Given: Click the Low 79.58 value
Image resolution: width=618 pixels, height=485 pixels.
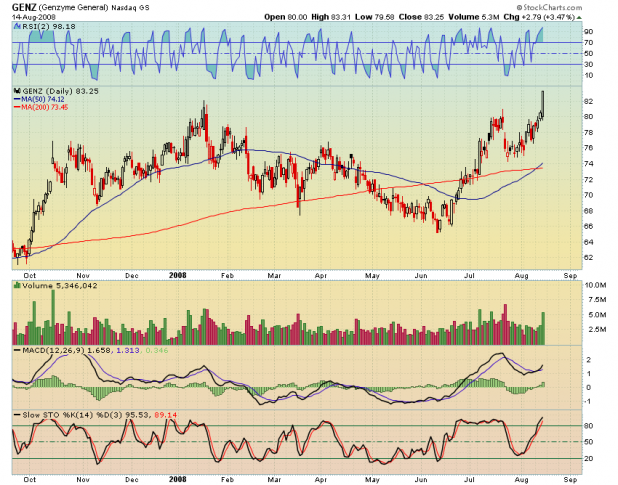Looking at the screenshot, I should [374, 17].
